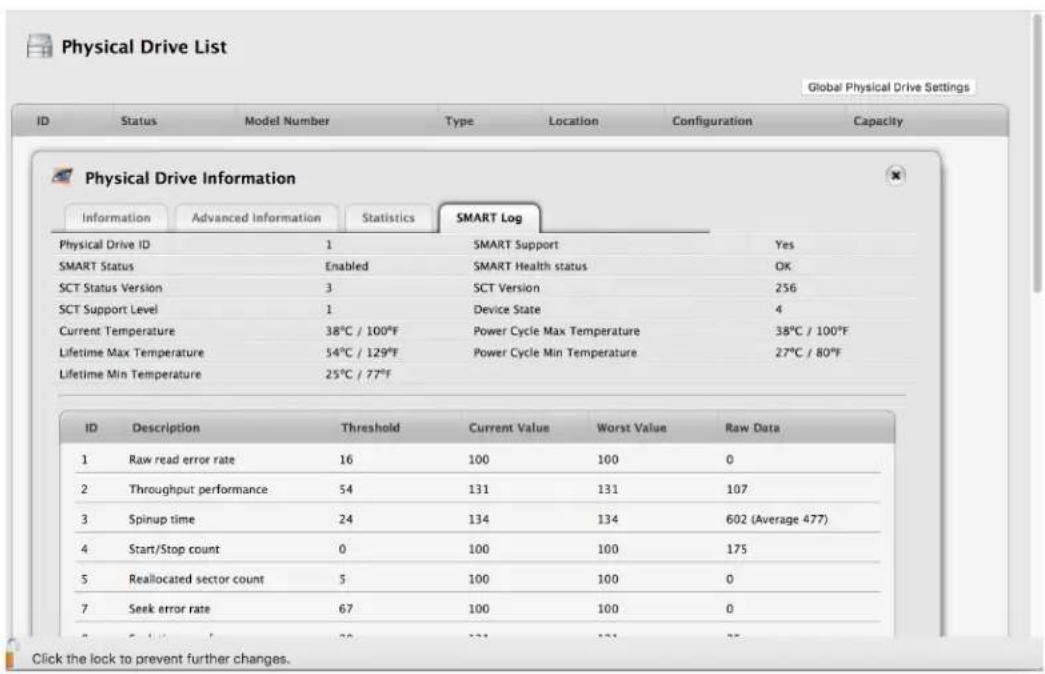Click the Lifetime Max Temperature value 54°C / 129°F
The image size is (1045, 674).
tap(362, 353)
